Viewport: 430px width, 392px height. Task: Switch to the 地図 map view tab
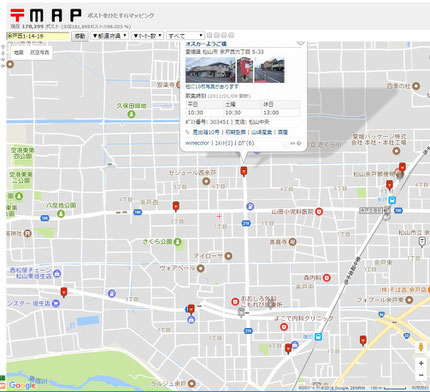(19, 53)
